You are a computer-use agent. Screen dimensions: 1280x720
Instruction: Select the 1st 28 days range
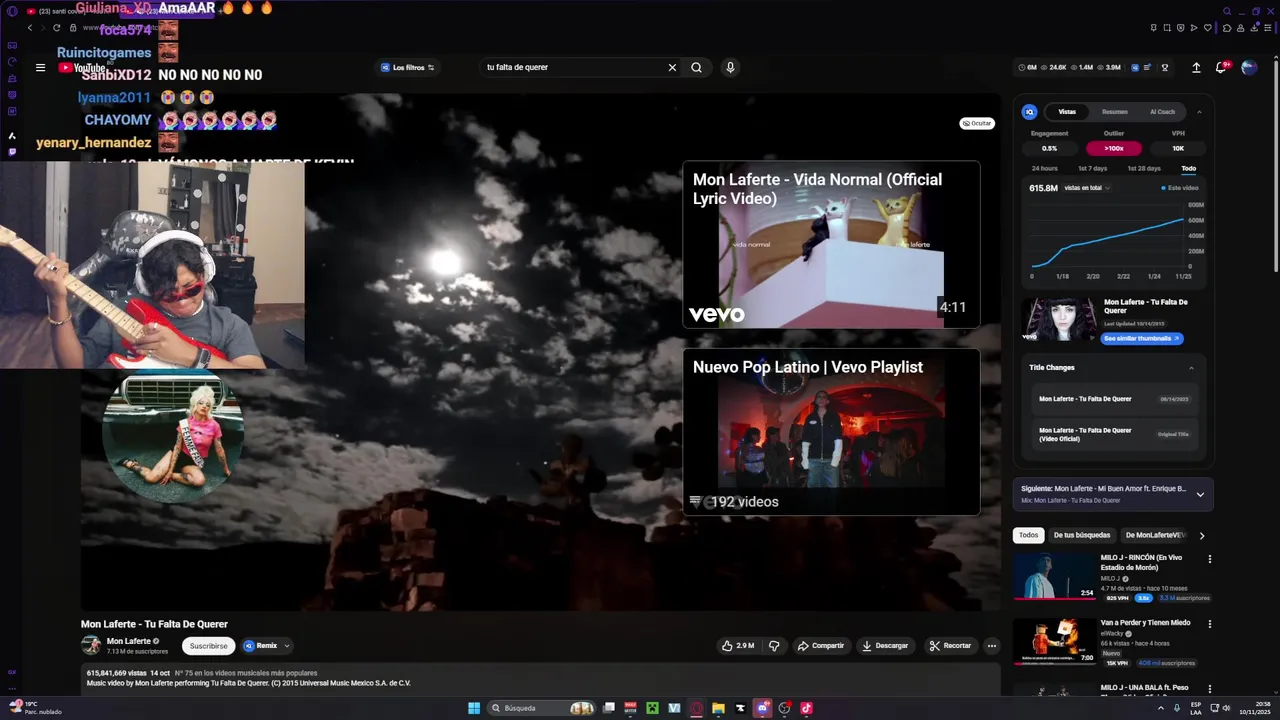(1144, 168)
